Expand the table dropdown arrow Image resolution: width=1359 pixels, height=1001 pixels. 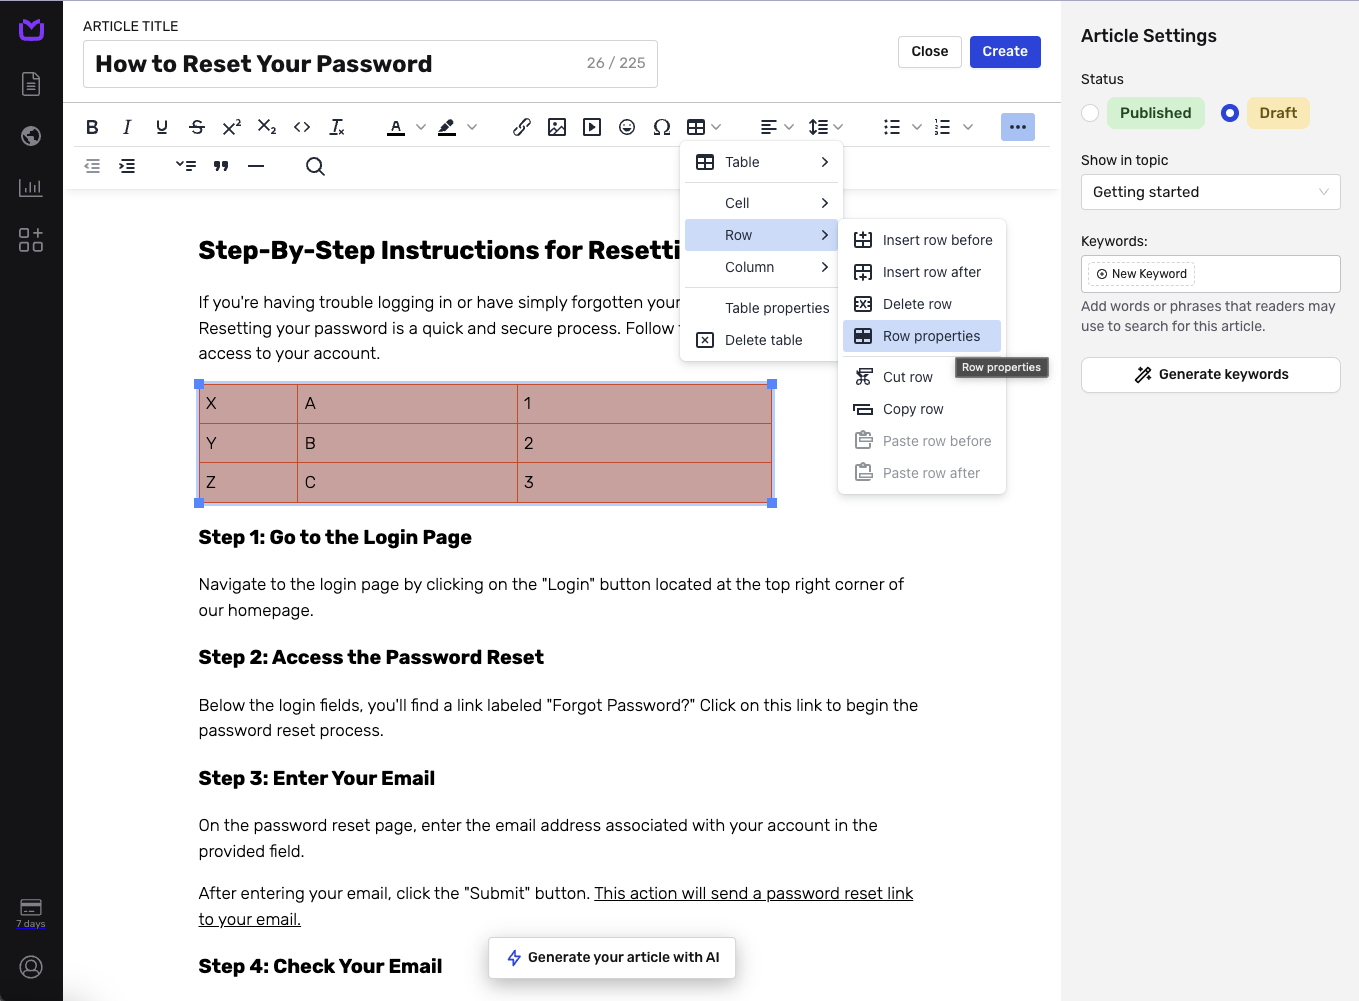pyautogui.click(x=716, y=127)
